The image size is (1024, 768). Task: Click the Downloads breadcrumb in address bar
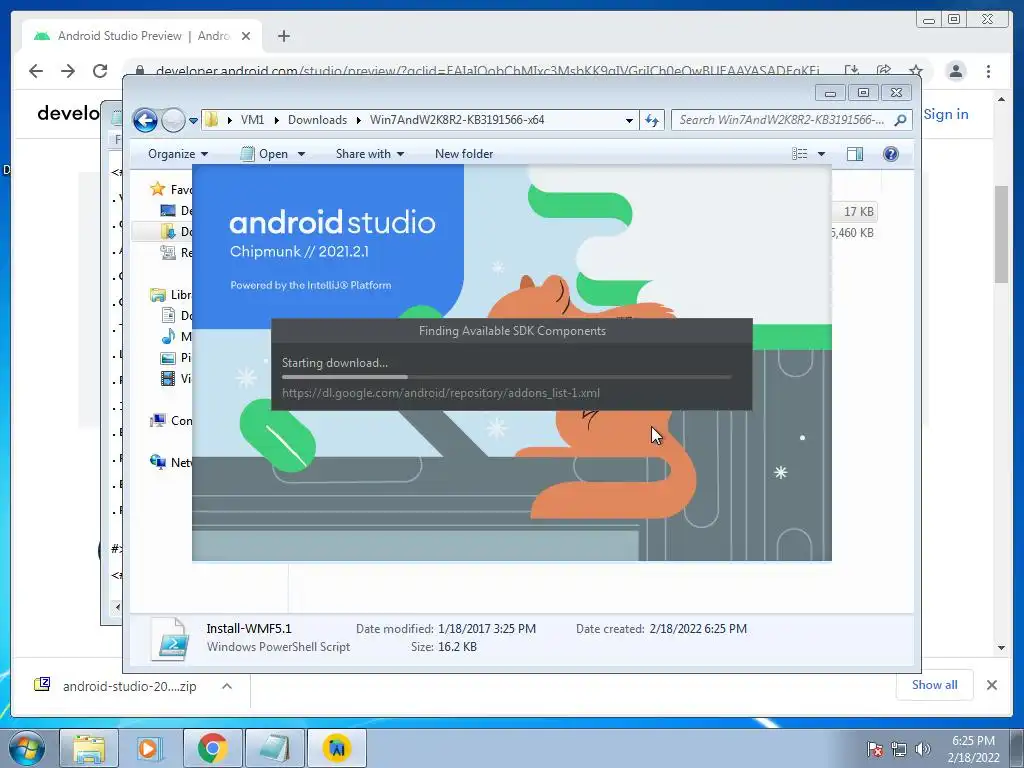(x=317, y=120)
